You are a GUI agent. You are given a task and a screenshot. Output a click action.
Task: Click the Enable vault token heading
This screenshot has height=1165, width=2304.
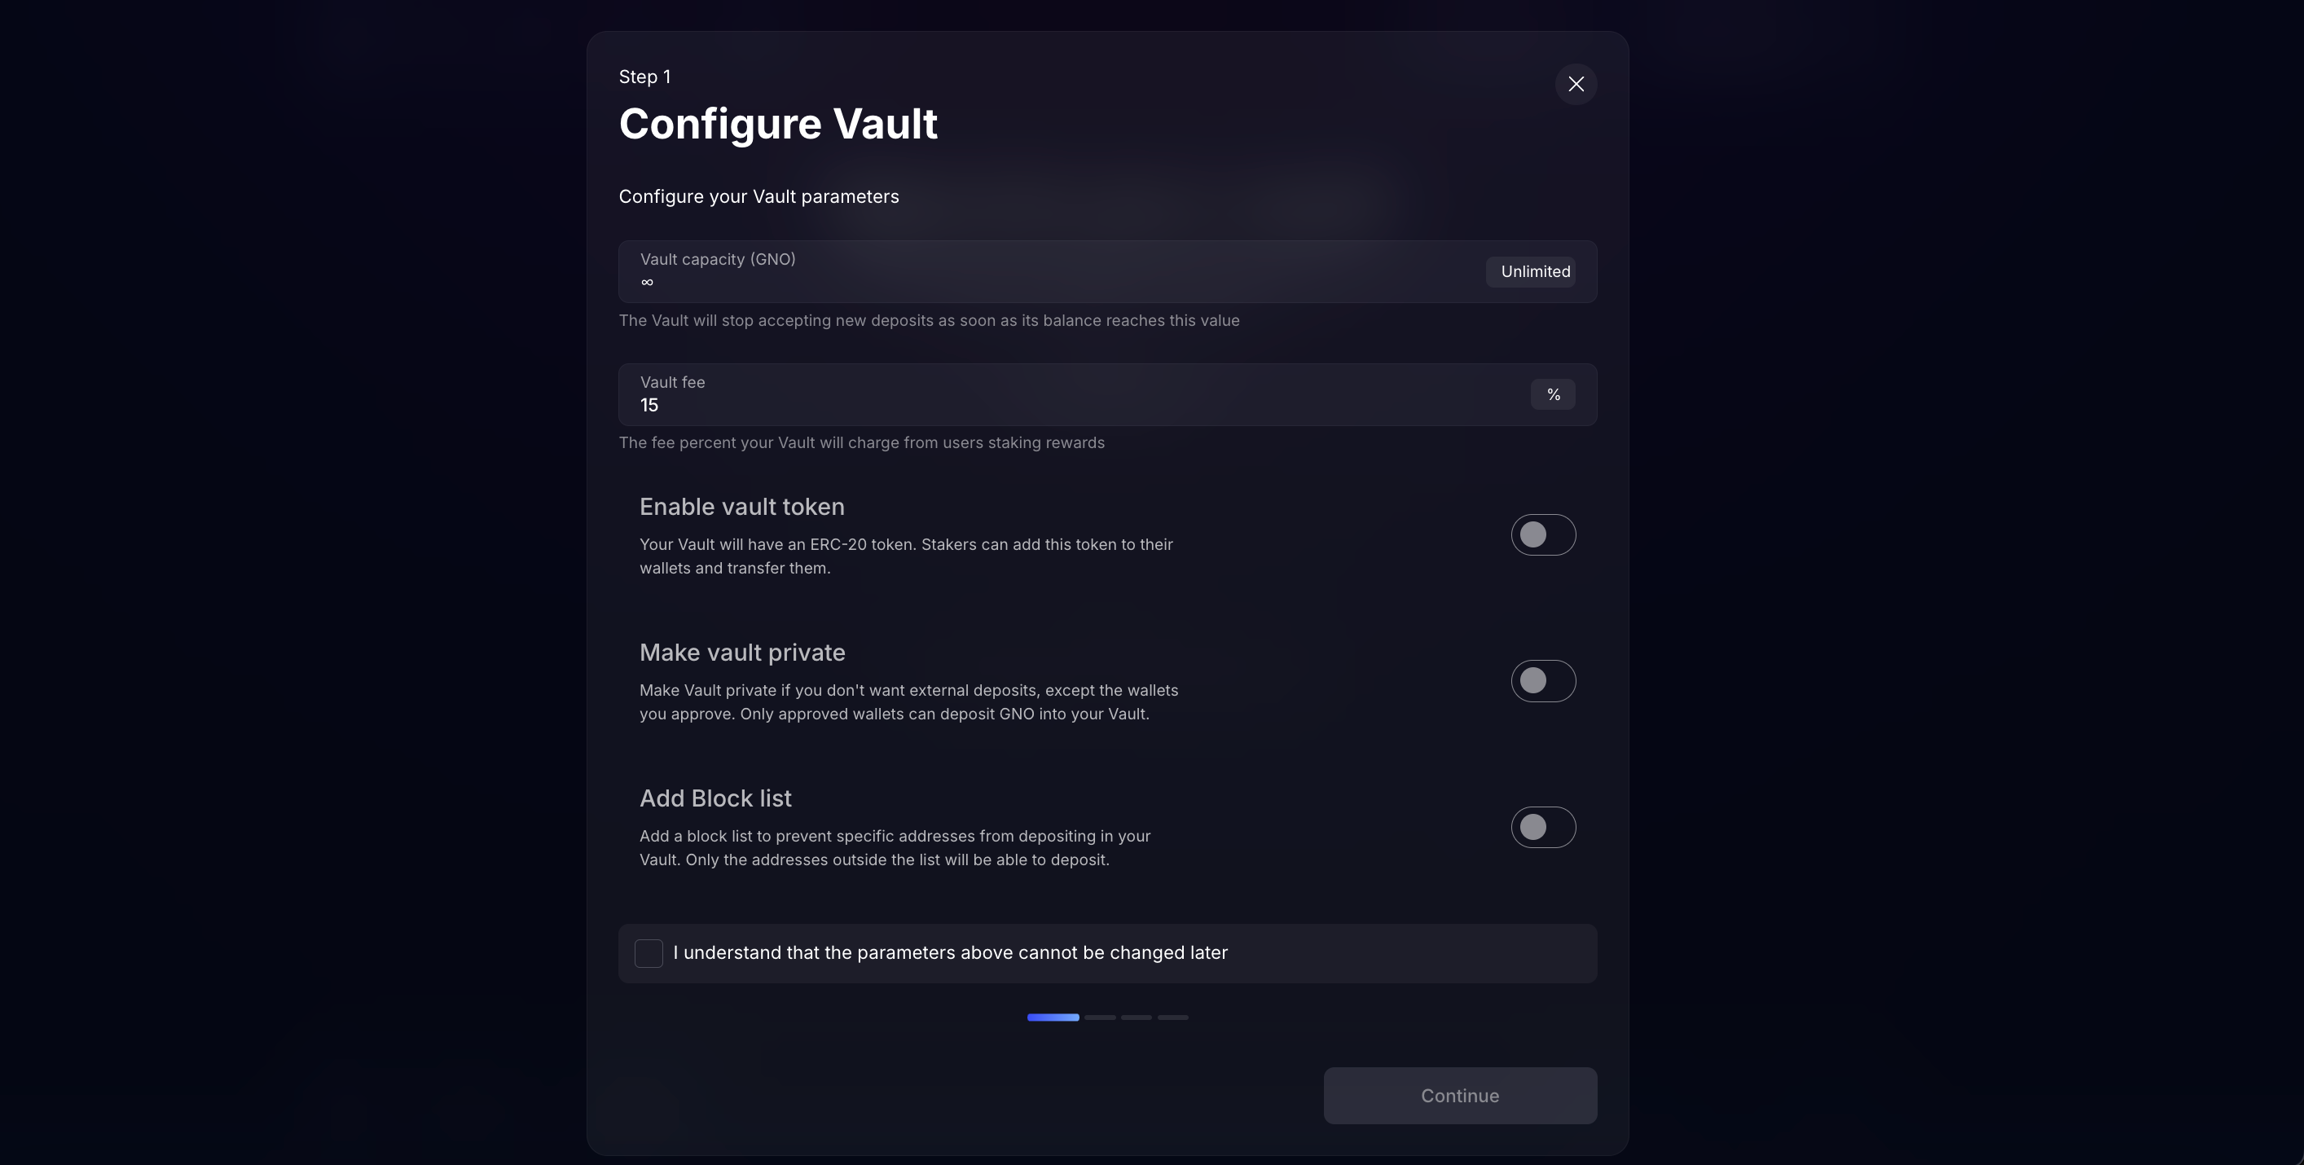(x=742, y=507)
